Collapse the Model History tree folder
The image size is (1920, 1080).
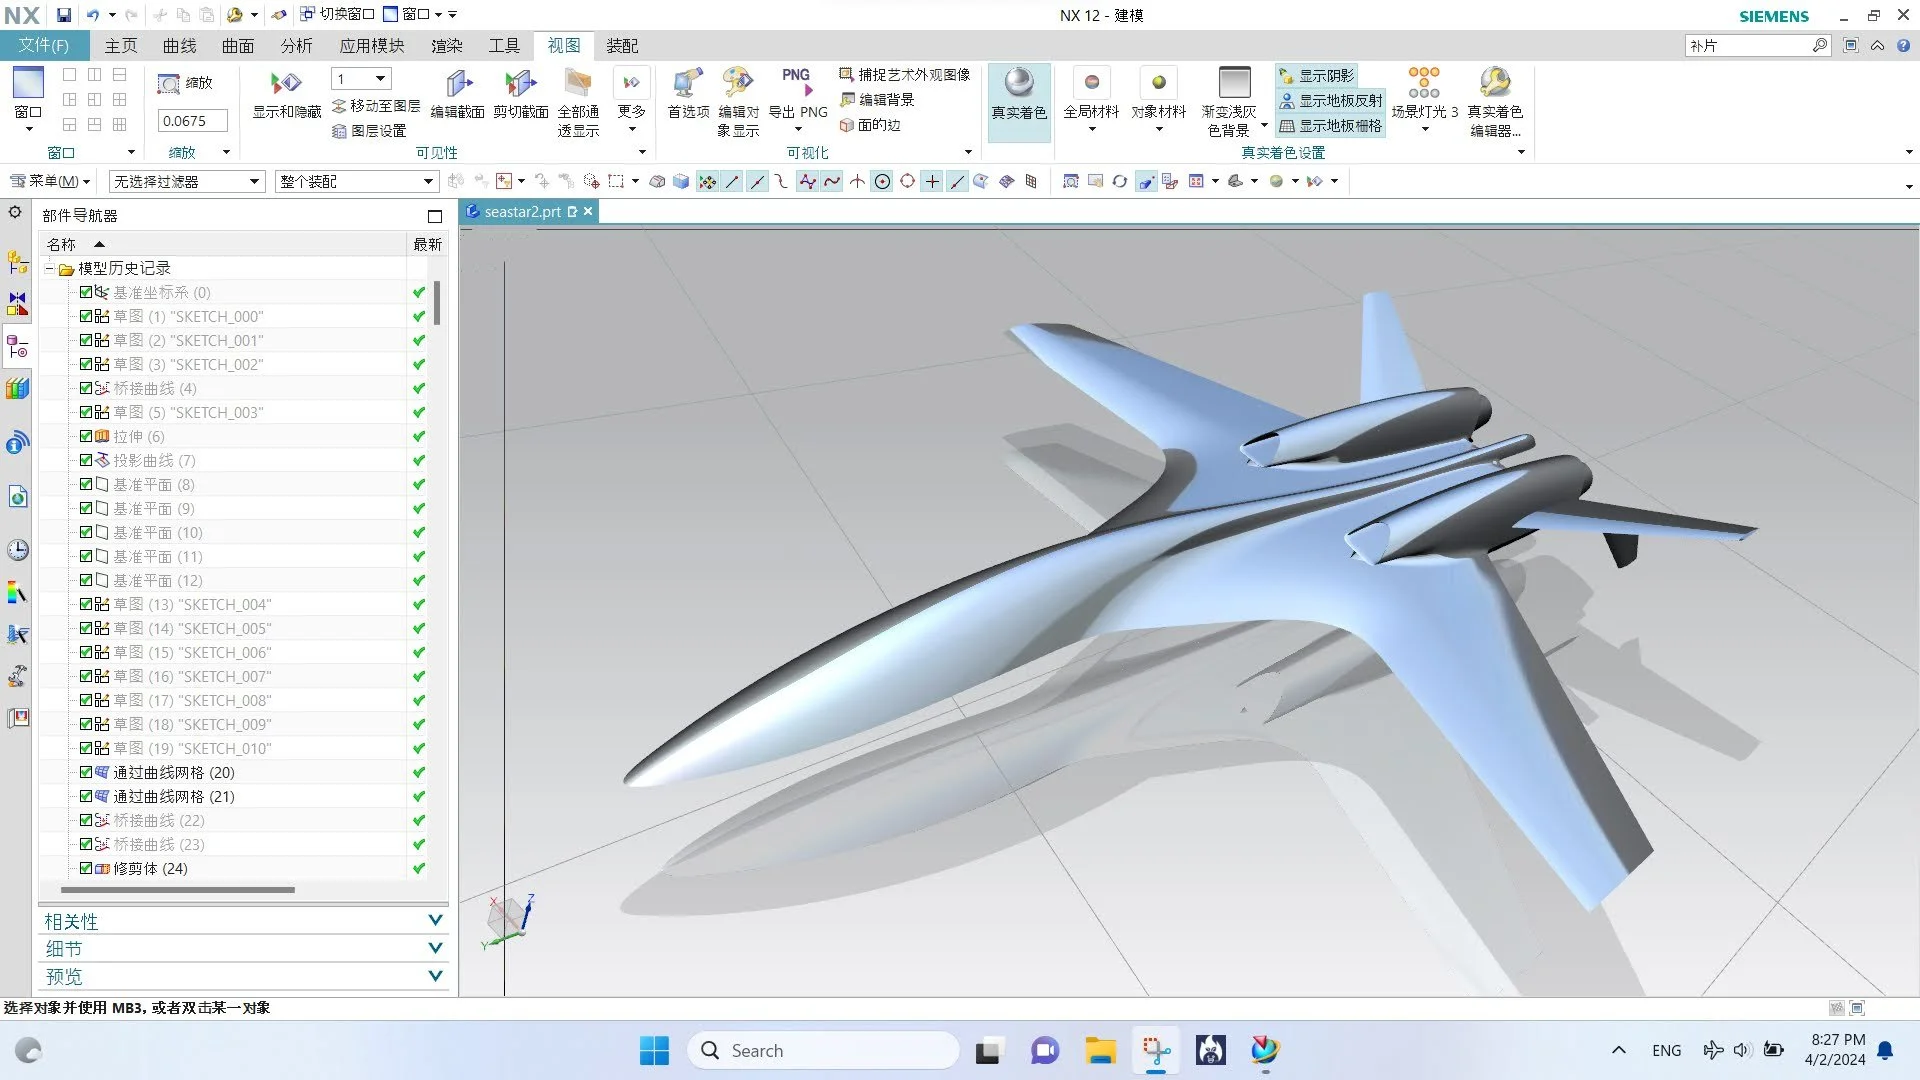pyautogui.click(x=49, y=268)
